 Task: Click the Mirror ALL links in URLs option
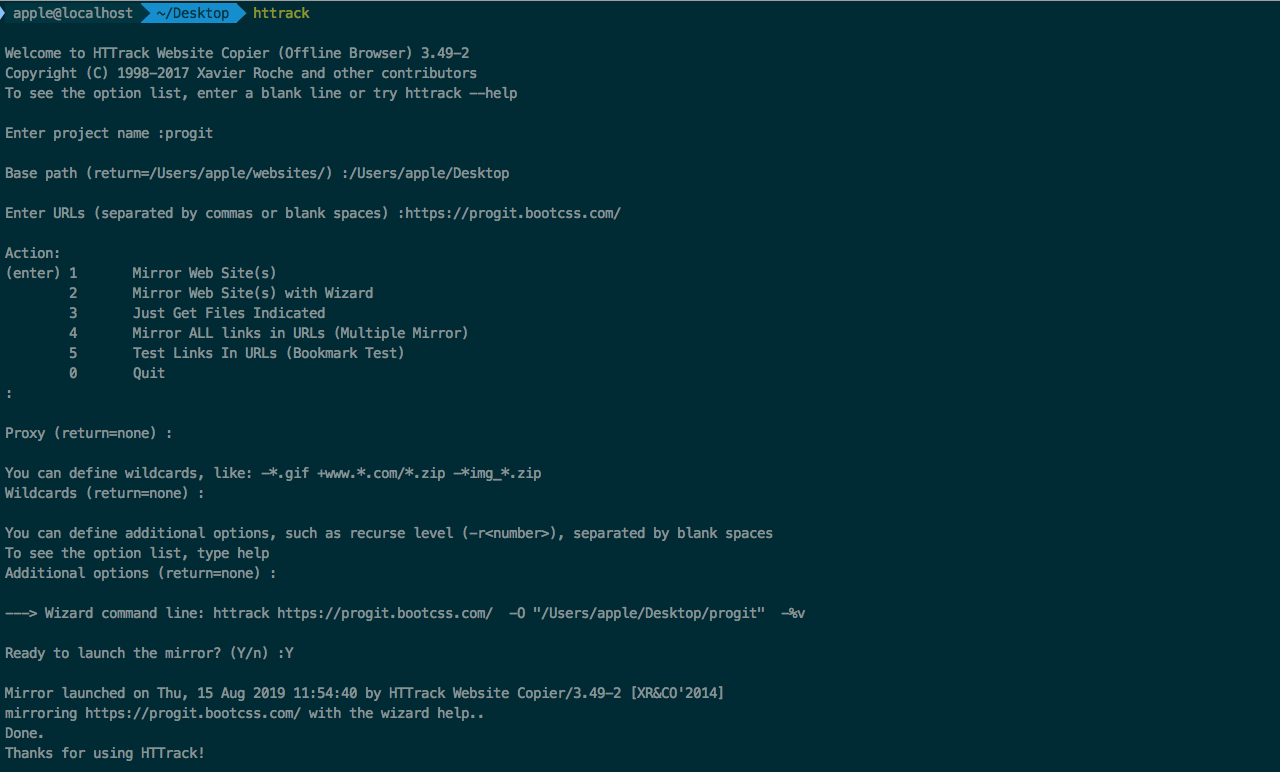pyautogui.click(x=300, y=333)
